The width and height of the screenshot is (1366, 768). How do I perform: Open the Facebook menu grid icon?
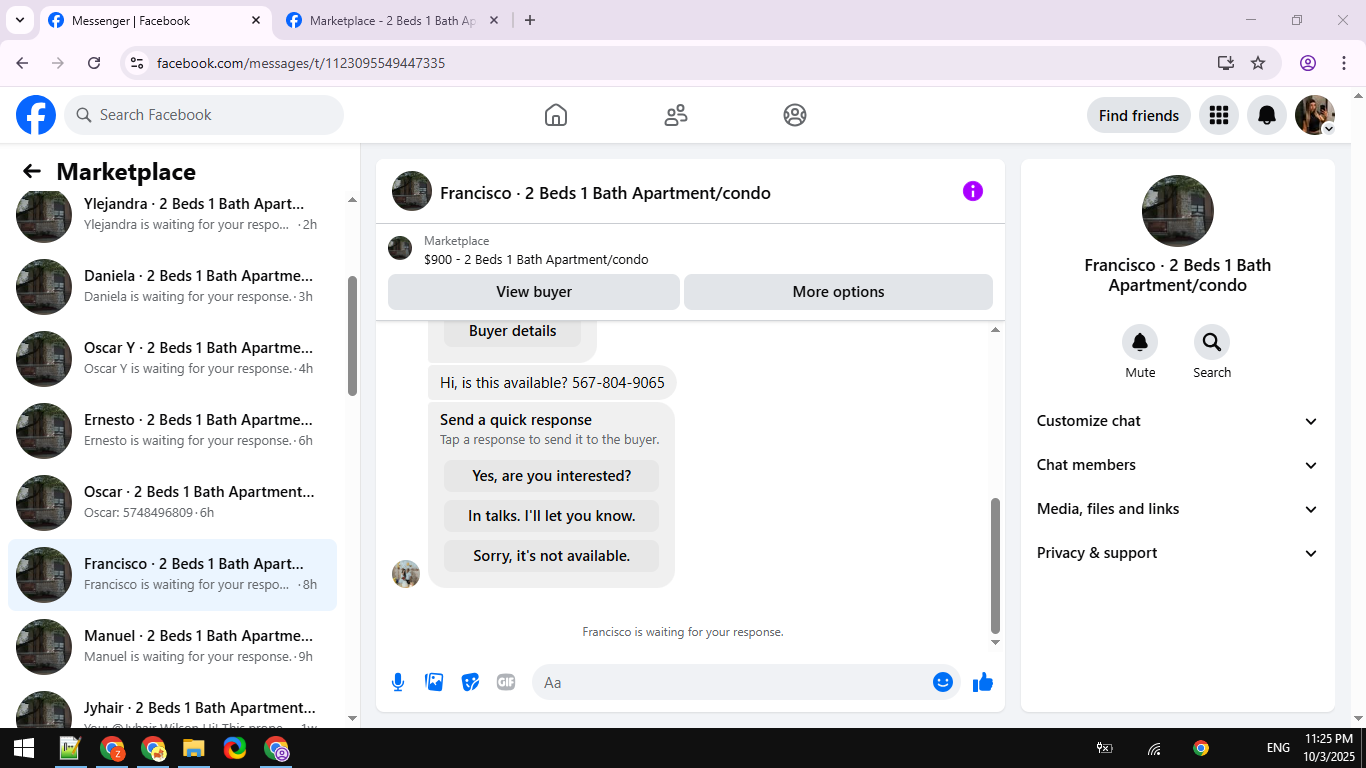1219,115
